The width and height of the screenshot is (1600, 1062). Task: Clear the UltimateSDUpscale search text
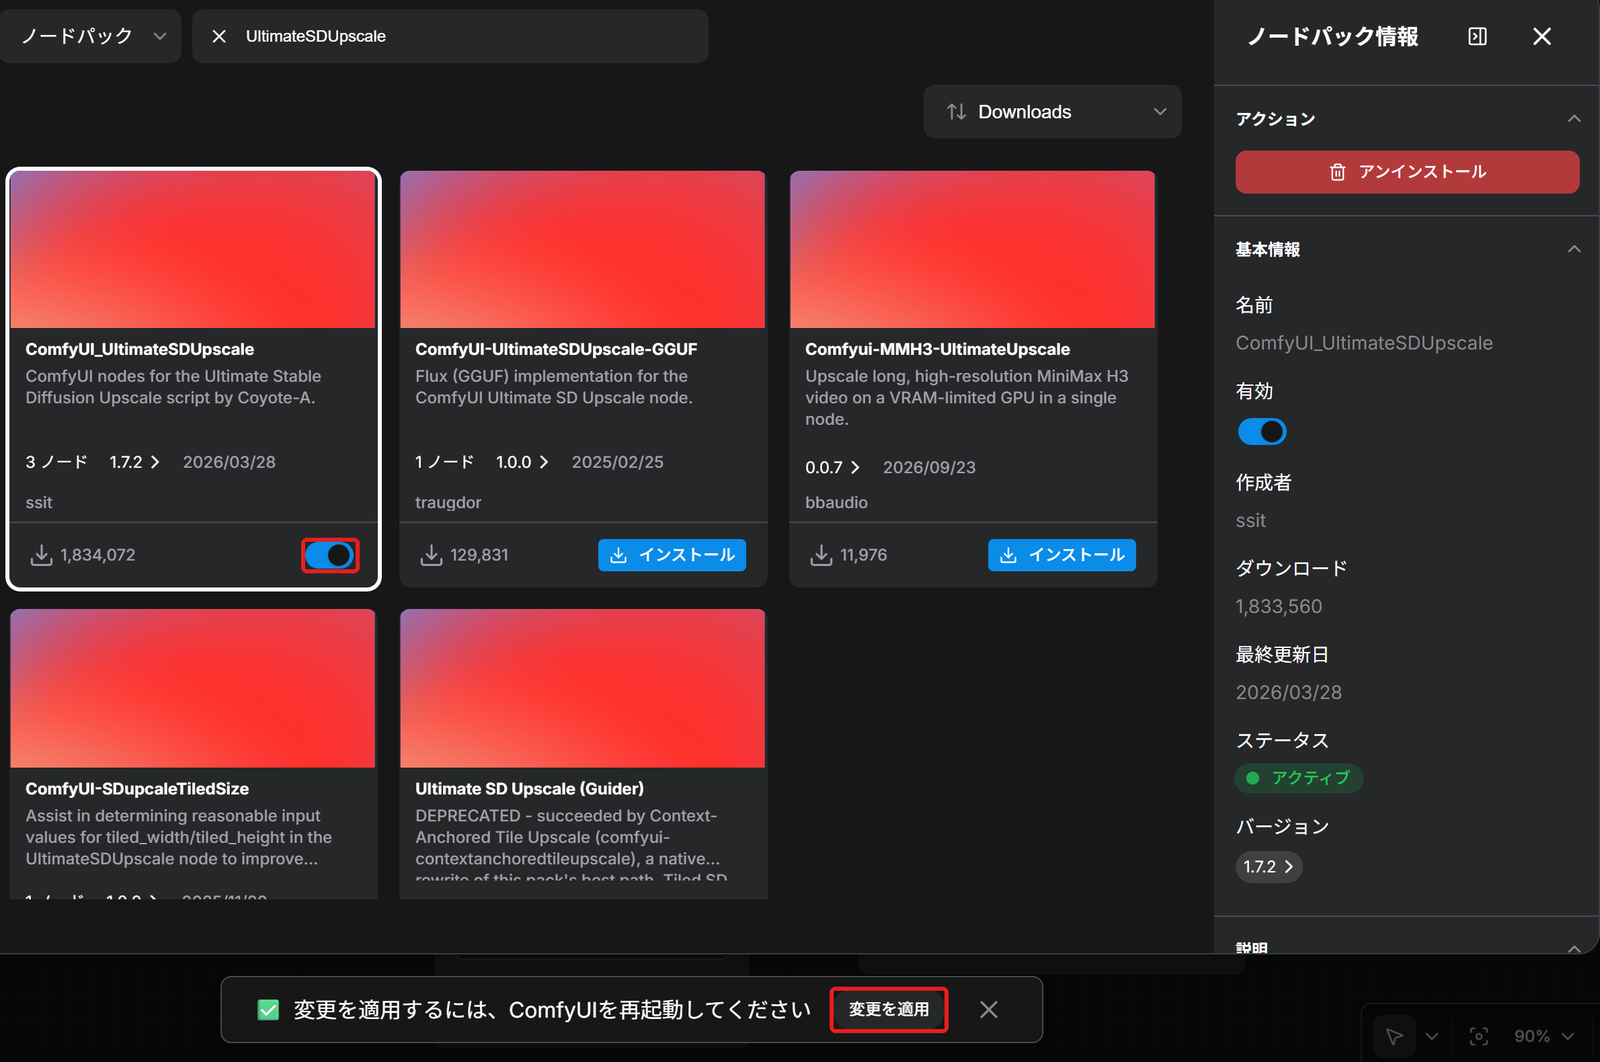(219, 36)
